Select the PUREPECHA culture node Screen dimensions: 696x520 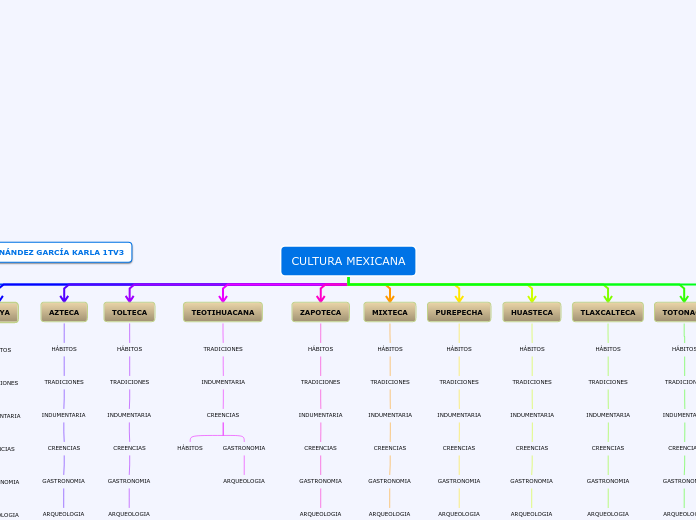click(x=459, y=312)
